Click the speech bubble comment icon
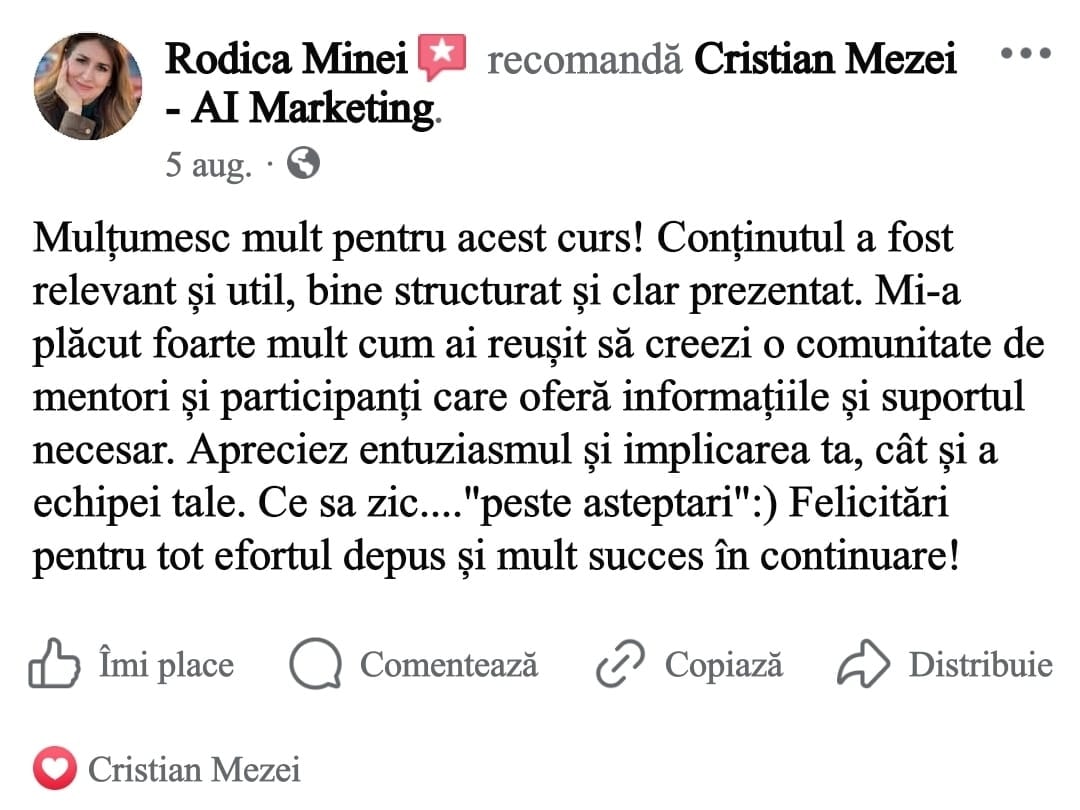1080x810 pixels. [x=315, y=664]
